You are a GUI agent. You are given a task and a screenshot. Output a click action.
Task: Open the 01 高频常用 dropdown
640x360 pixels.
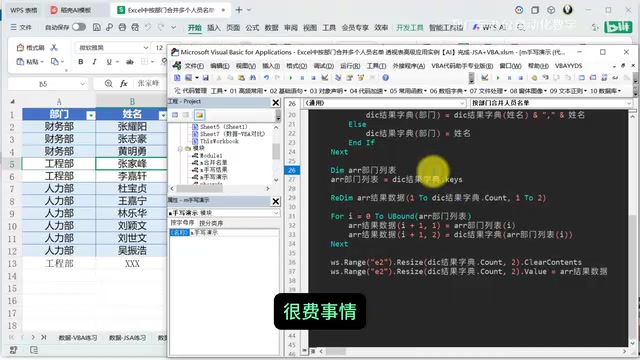248,91
